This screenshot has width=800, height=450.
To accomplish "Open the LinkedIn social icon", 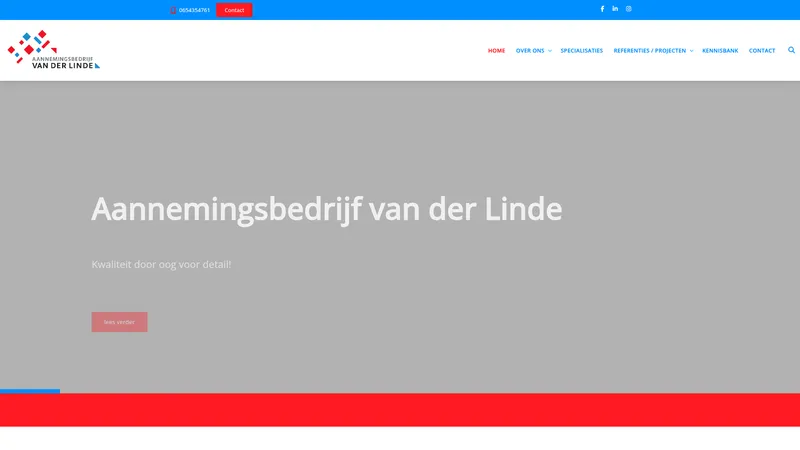I will (x=615, y=9).
